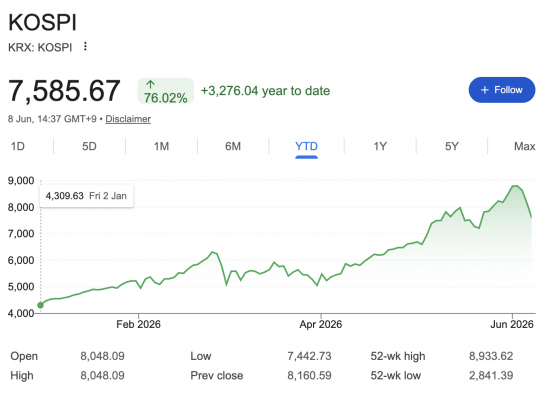Select the 1M range tab

pos(161,146)
